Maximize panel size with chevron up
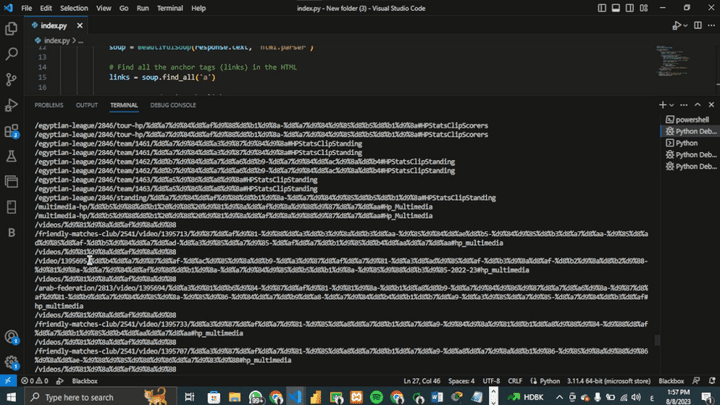 (x=698, y=105)
